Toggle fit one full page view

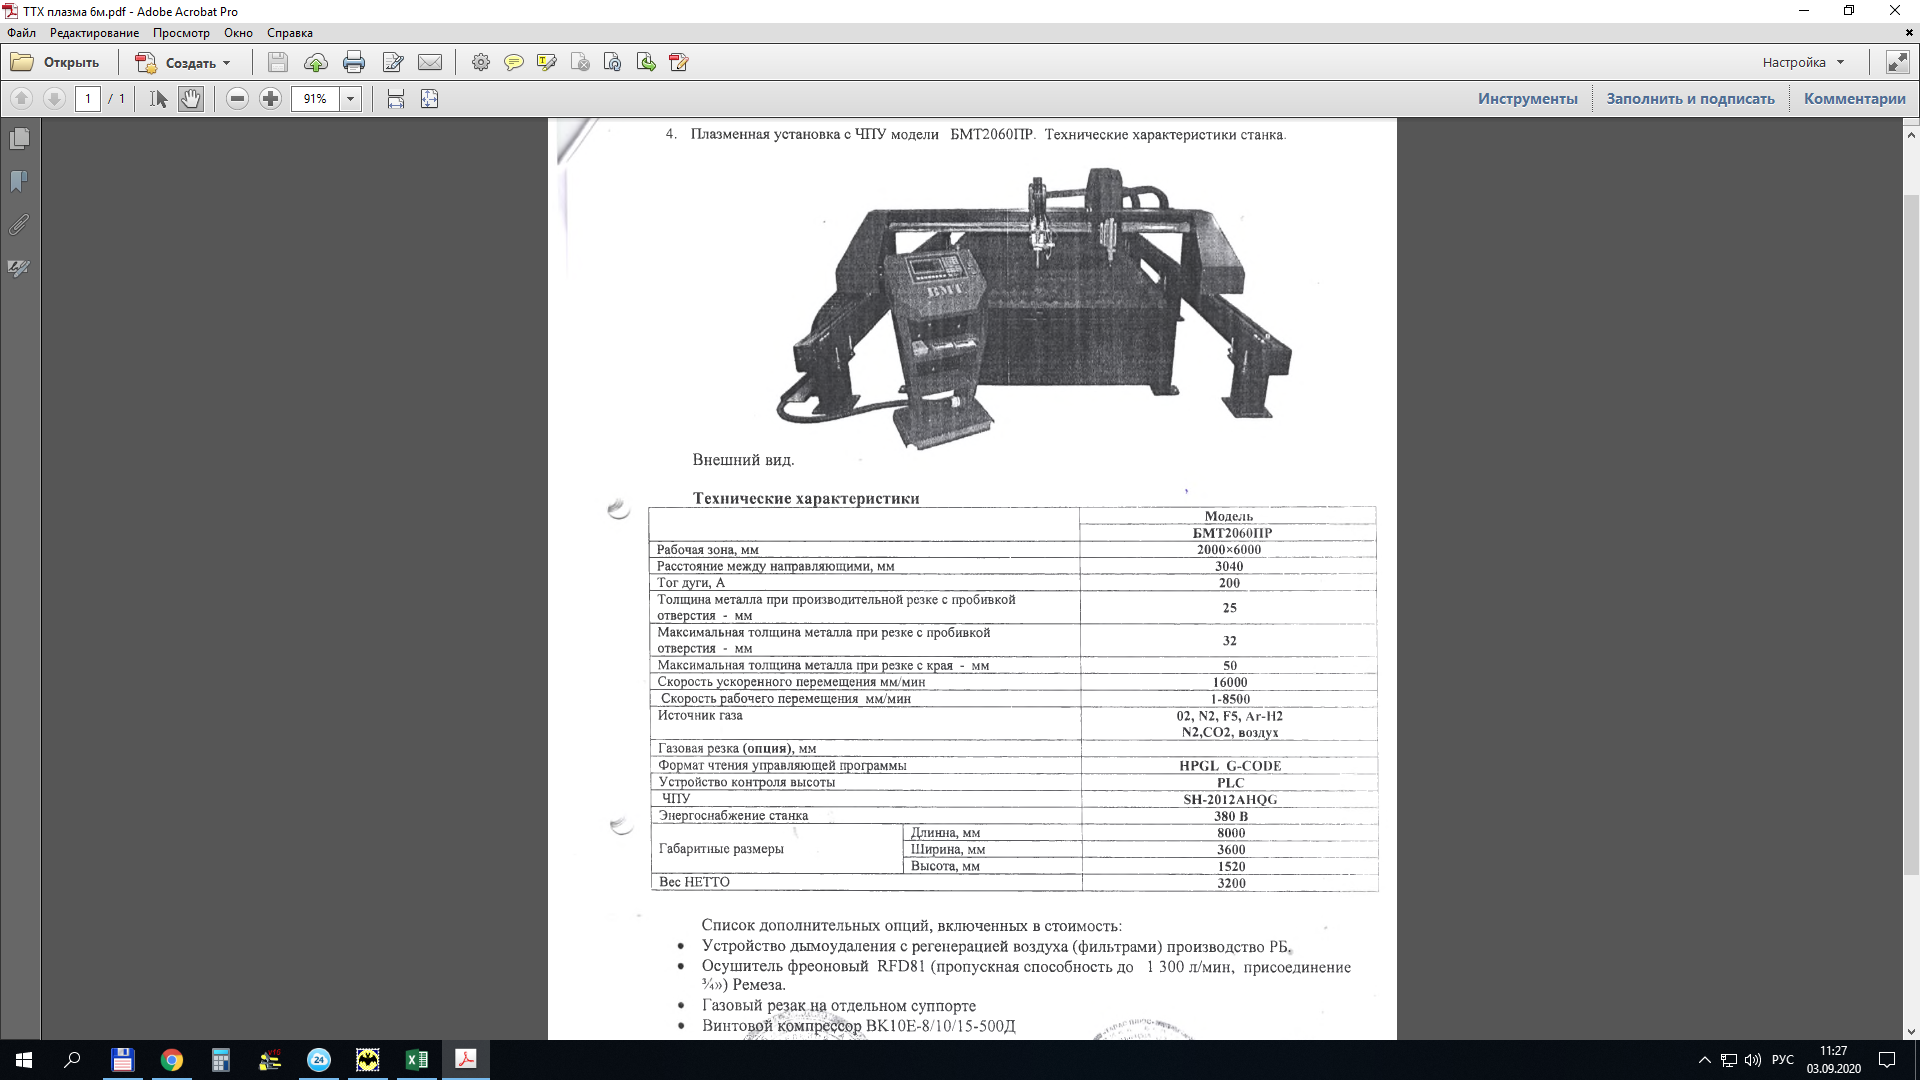pyautogui.click(x=429, y=98)
